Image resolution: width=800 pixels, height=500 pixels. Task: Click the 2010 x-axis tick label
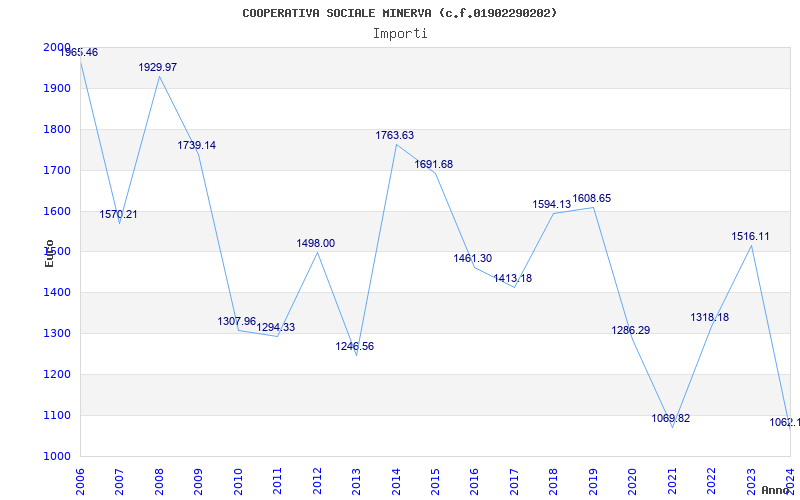[238, 481]
